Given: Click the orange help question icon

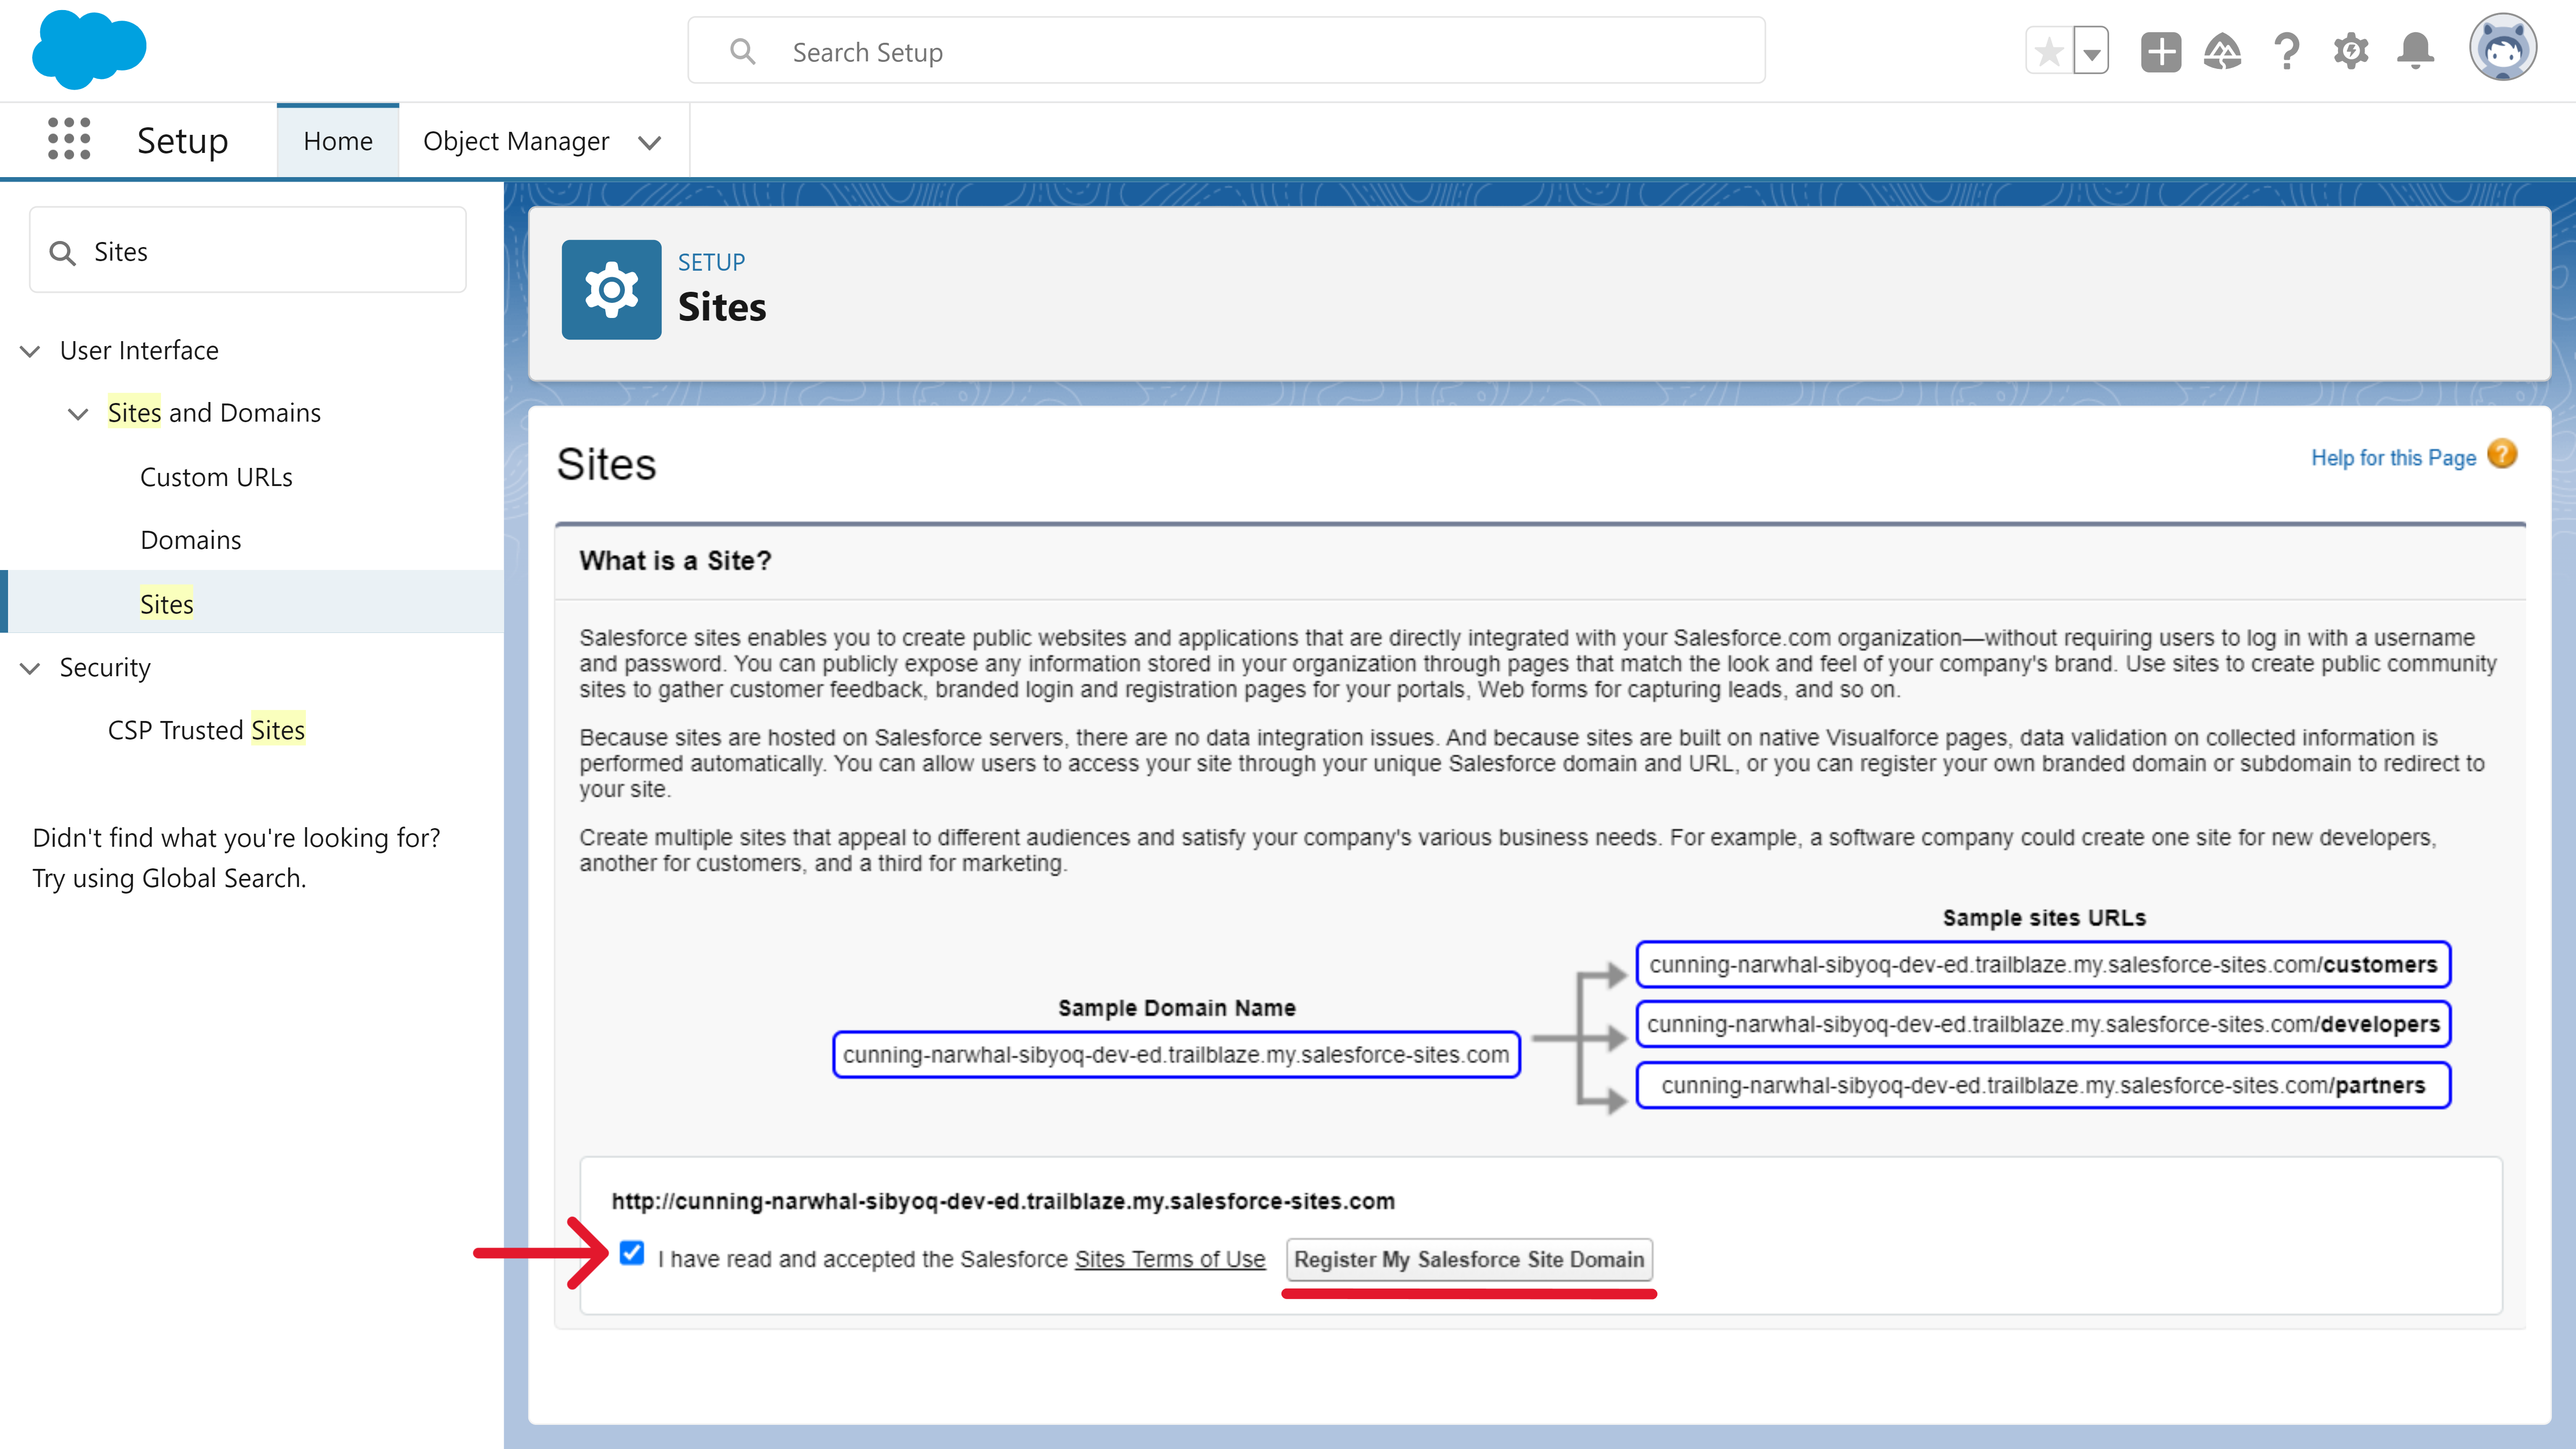Looking at the screenshot, I should click(2502, 455).
